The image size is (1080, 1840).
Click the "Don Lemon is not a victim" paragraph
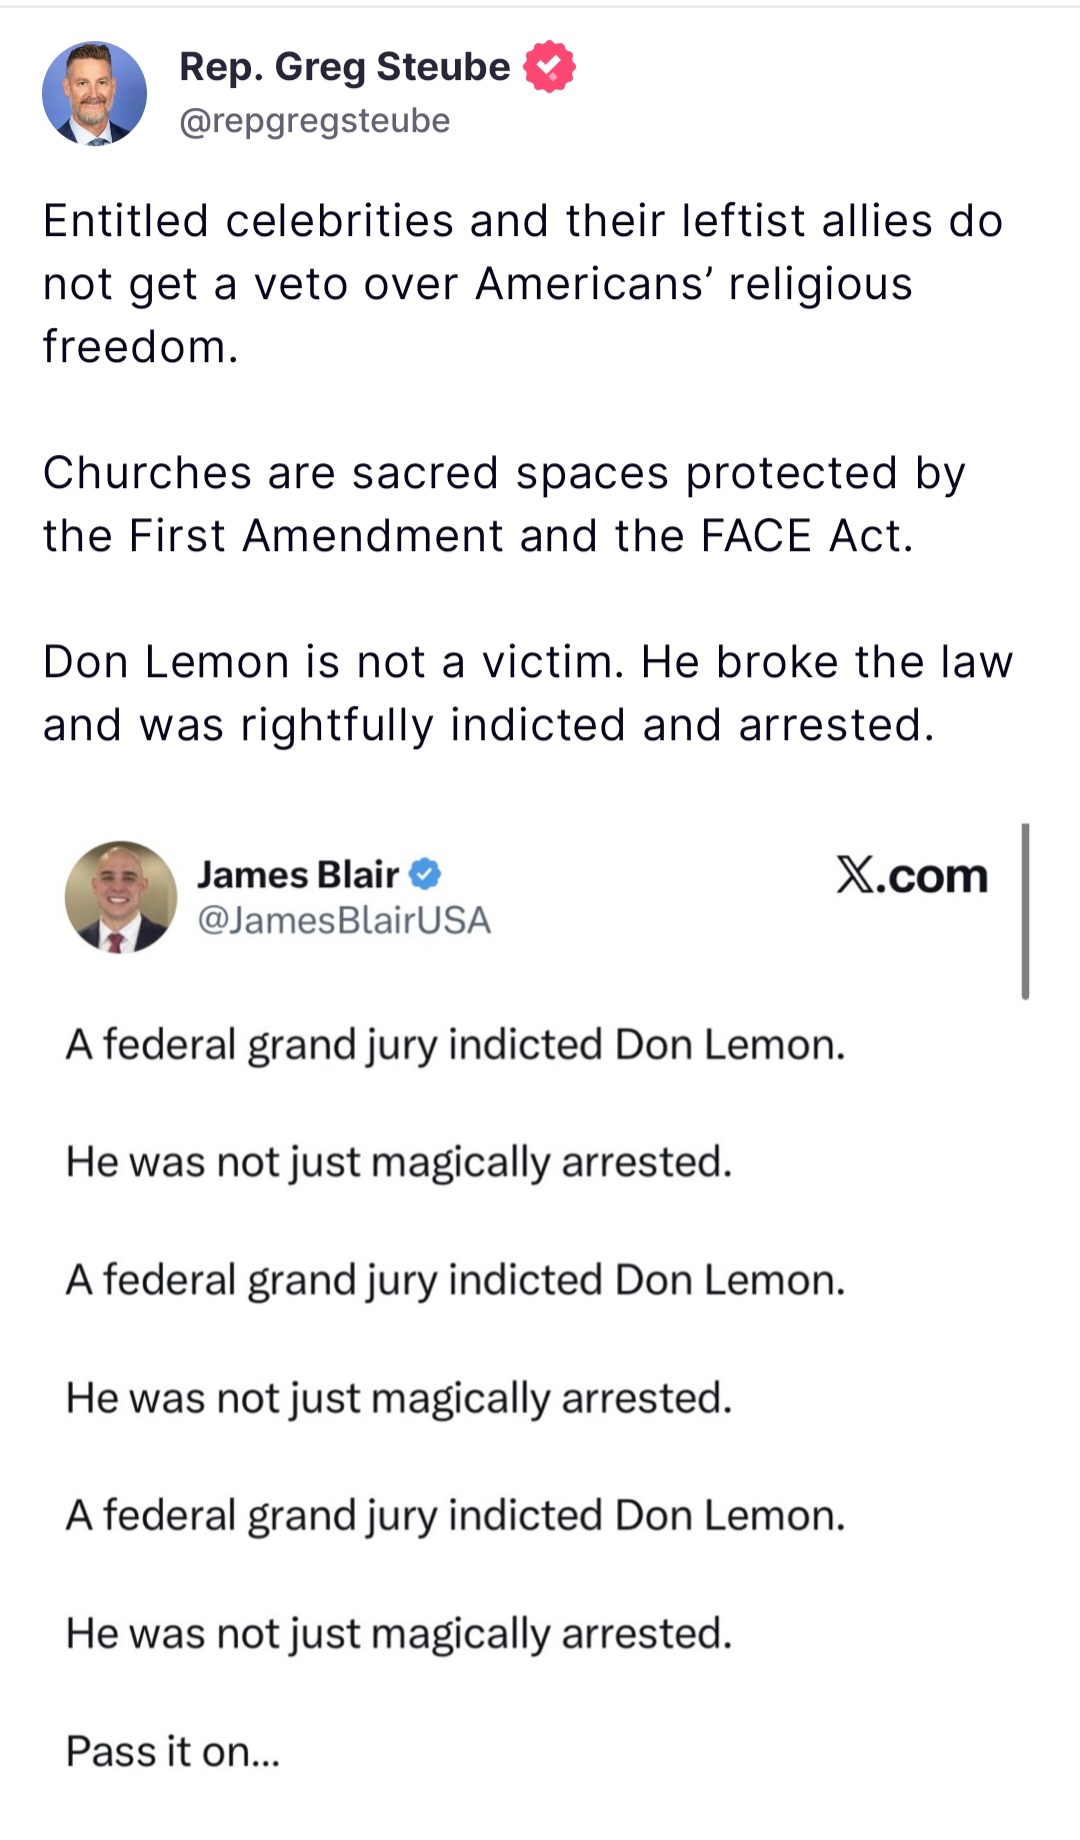(x=527, y=693)
